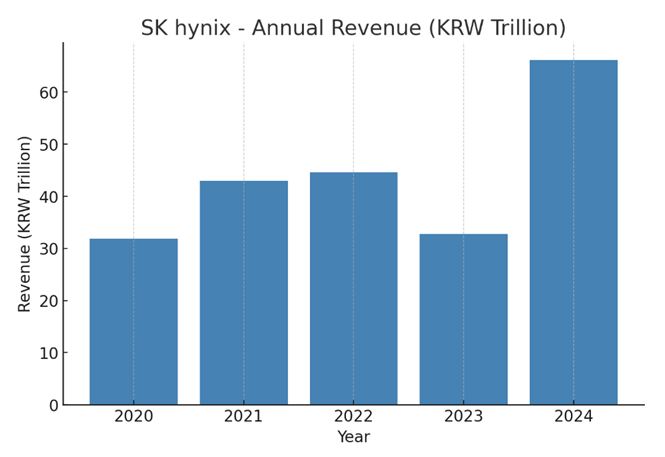The image size is (665, 457).
Task: Select the 2024 revenue bar
Action: coord(574,232)
